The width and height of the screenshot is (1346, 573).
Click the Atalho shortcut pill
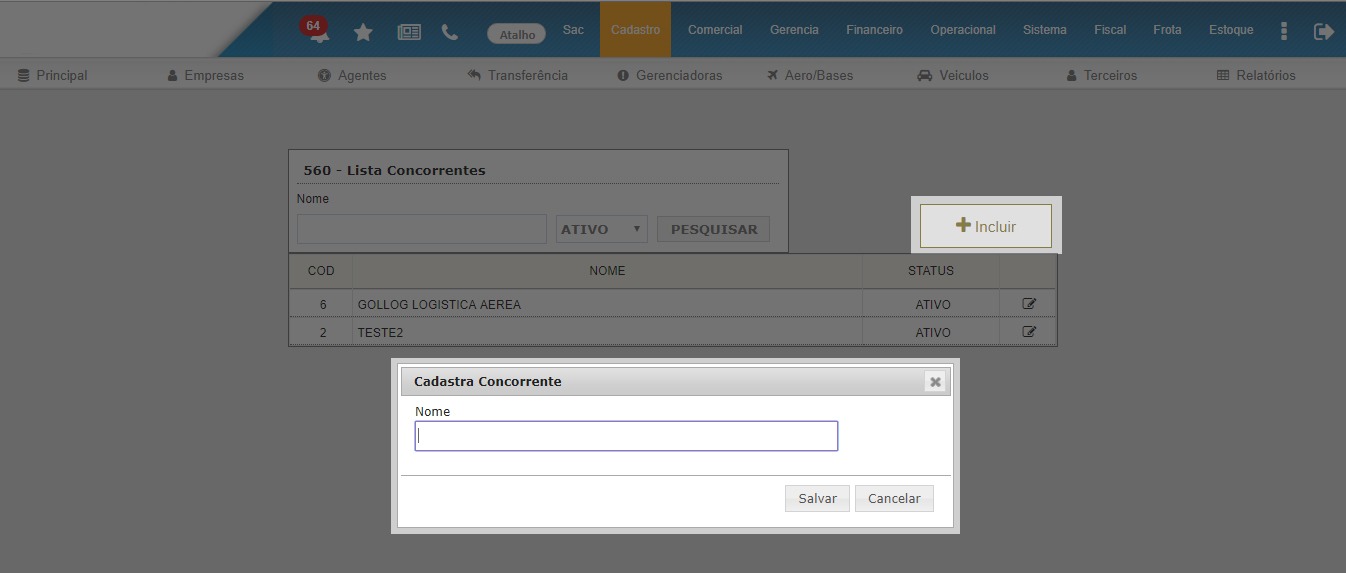pos(517,34)
